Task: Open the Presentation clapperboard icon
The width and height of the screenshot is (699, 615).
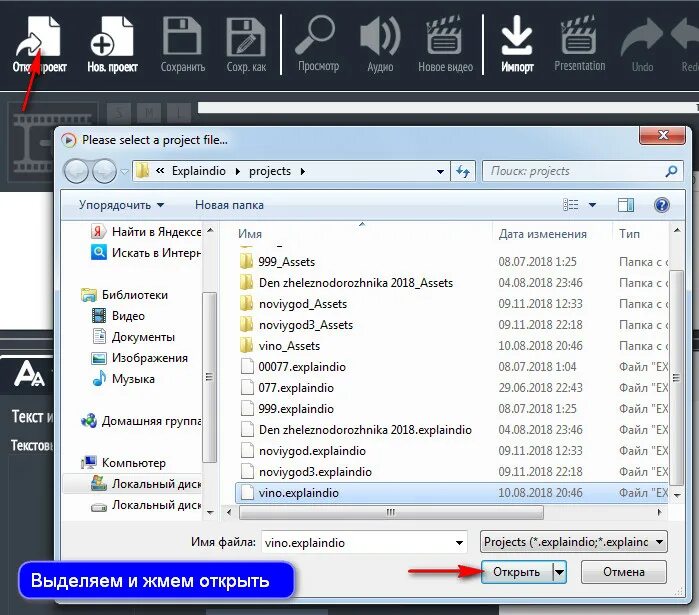Action: 579,36
